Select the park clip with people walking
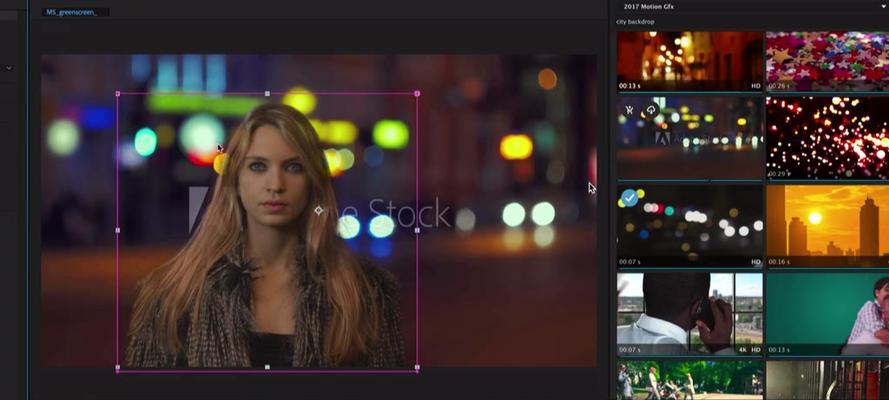The image size is (889, 400). pyautogui.click(x=689, y=380)
